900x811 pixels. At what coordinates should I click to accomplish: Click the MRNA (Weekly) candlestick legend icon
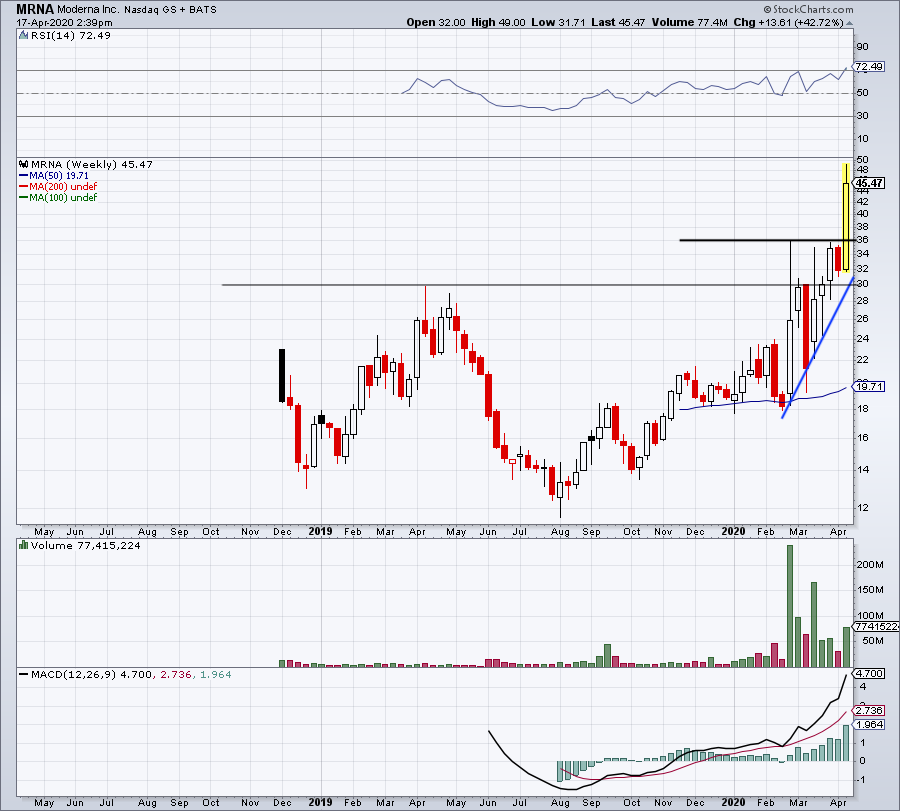[x=24, y=164]
